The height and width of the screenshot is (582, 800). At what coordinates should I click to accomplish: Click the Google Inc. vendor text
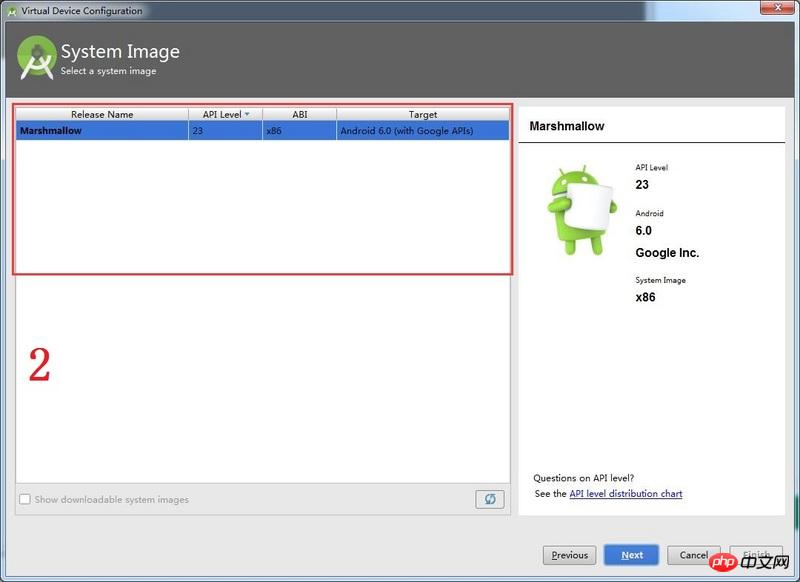click(x=667, y=252)
